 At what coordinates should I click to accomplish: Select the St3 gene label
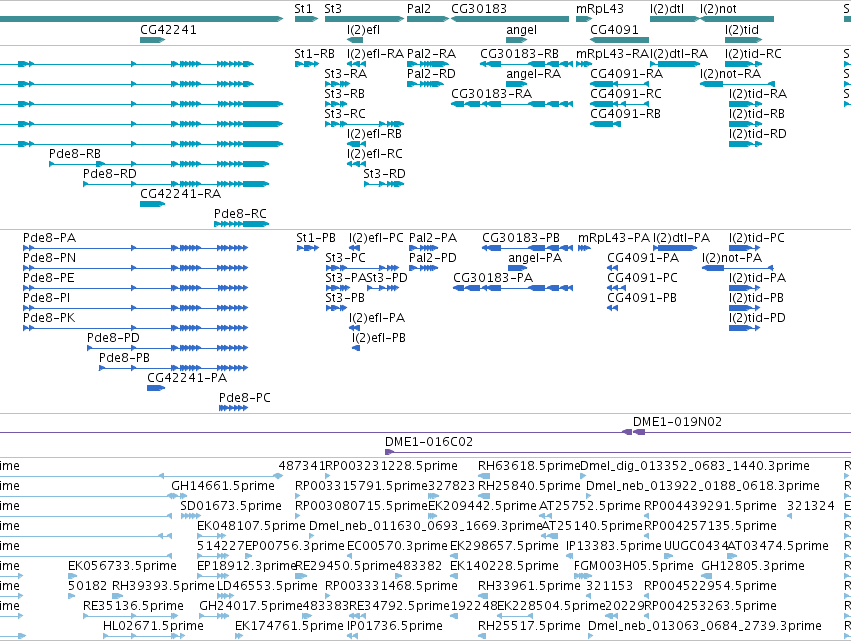[x=333, y=9]
